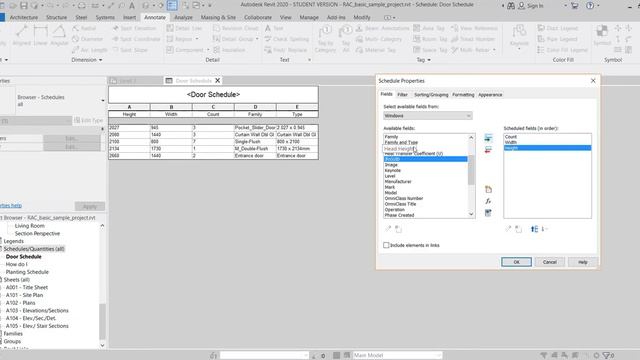Click the Autodesk App Store cart icon
Screen dimensions: 640x360
tap(575, 6)
